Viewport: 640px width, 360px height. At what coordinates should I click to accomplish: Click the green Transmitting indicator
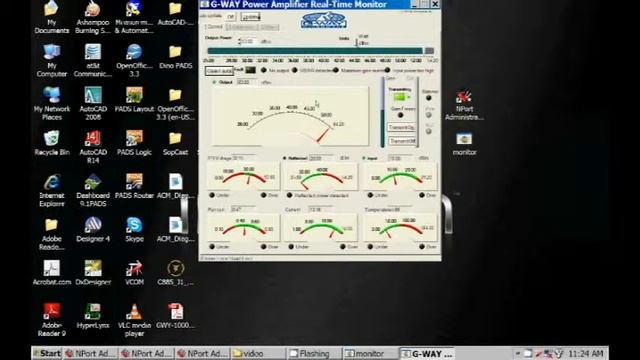400,97
